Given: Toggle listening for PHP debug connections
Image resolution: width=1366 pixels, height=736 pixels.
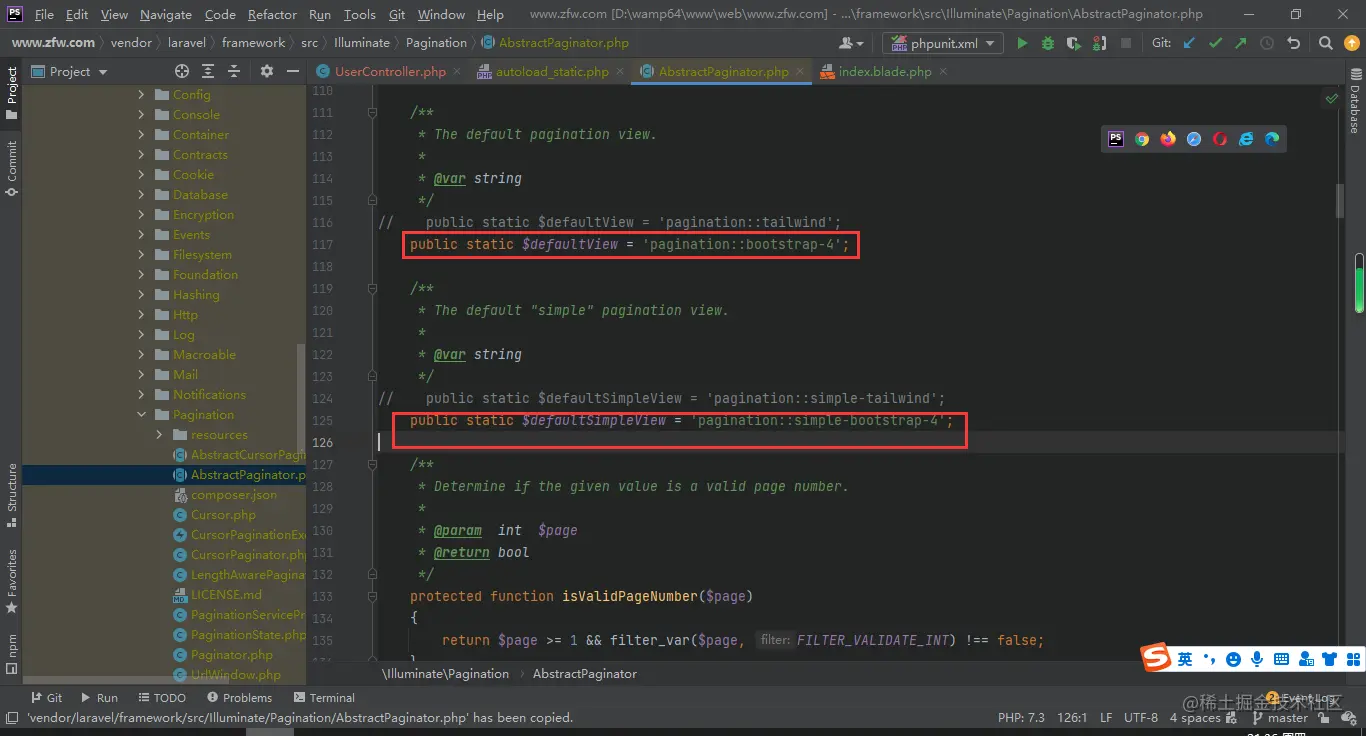Looking at the screenshot, I should (1100, 43).
